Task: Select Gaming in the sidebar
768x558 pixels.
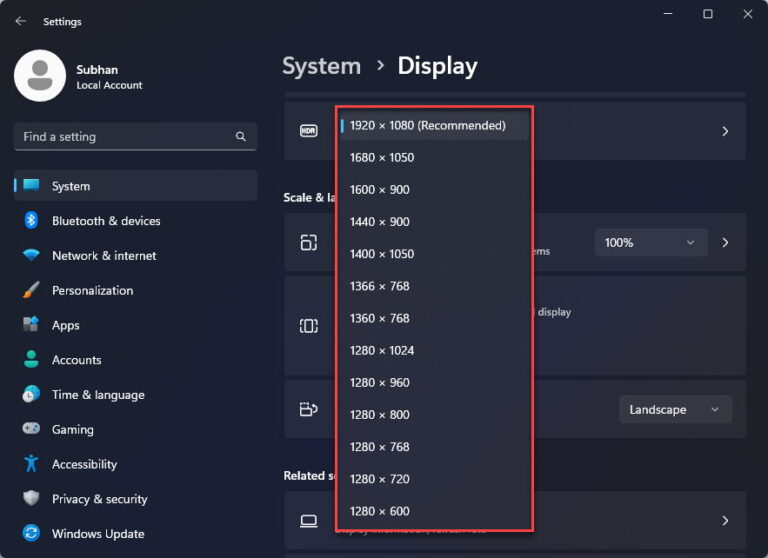Action: point(72,430)
